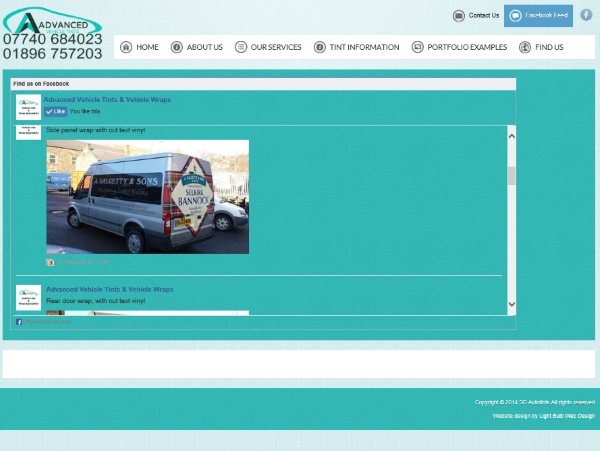Open the Contact Us link

tap(483, 16)
